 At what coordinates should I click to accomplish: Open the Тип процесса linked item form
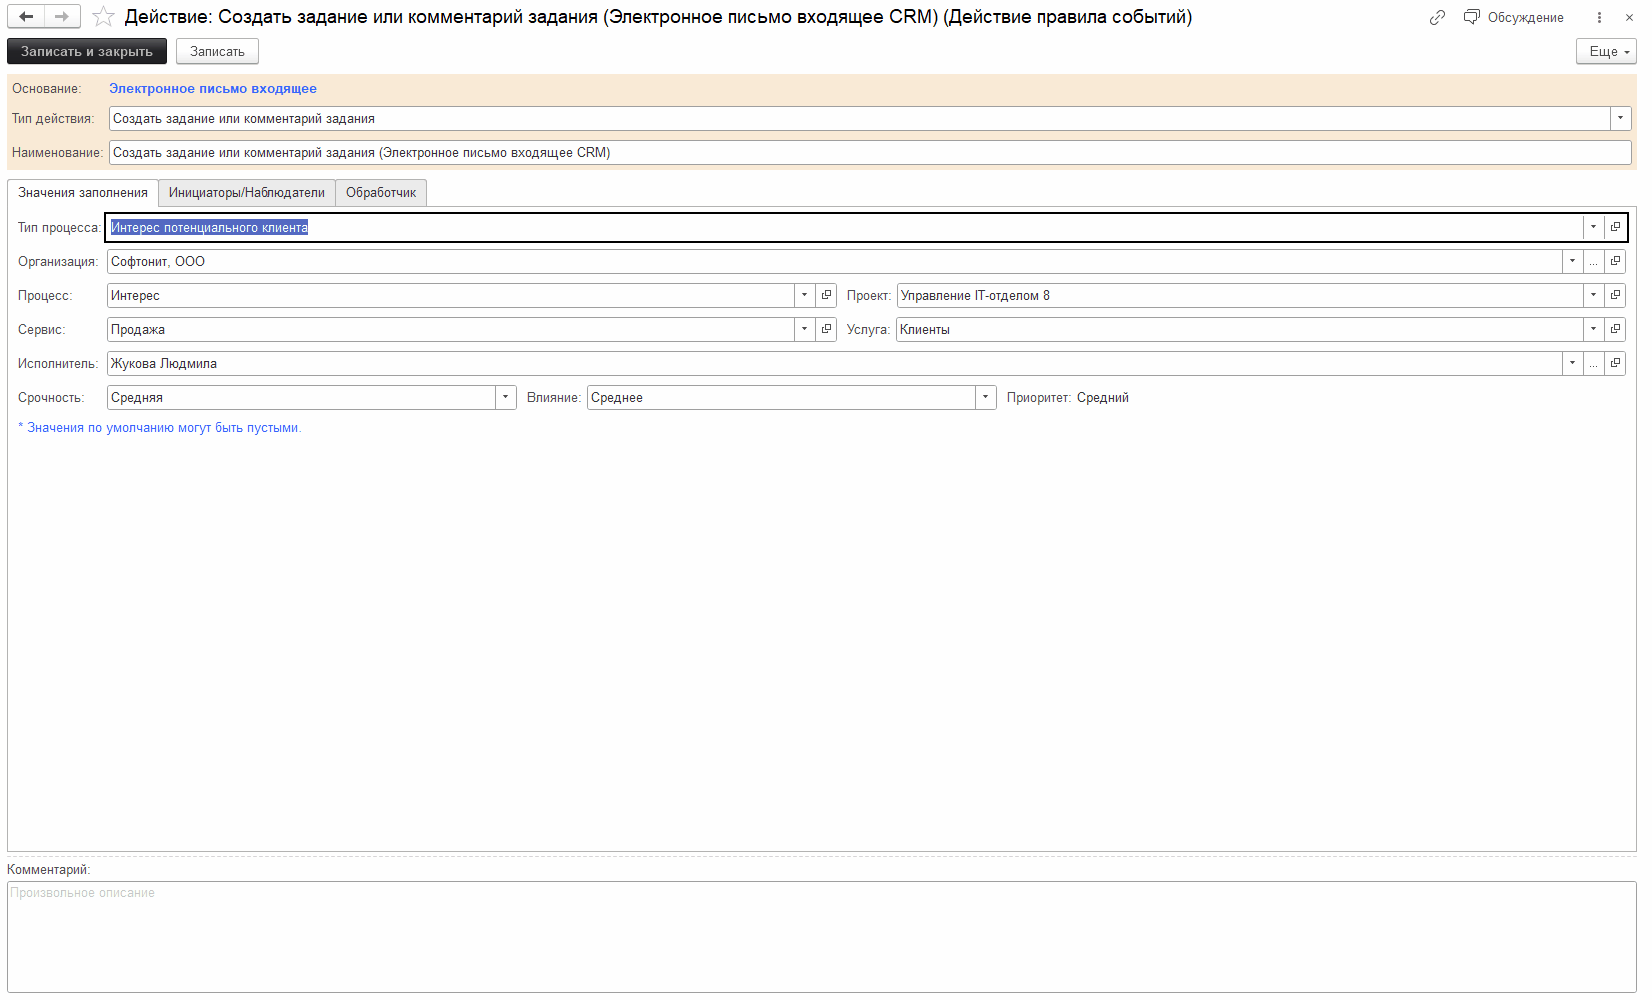click(x=1615, y=227)
